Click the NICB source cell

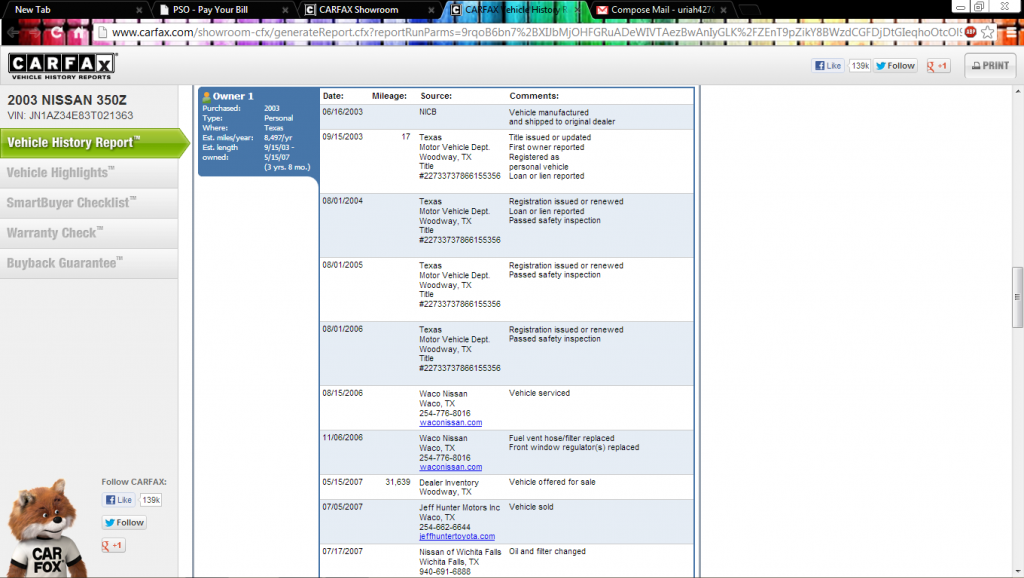(x=428, y=112)
